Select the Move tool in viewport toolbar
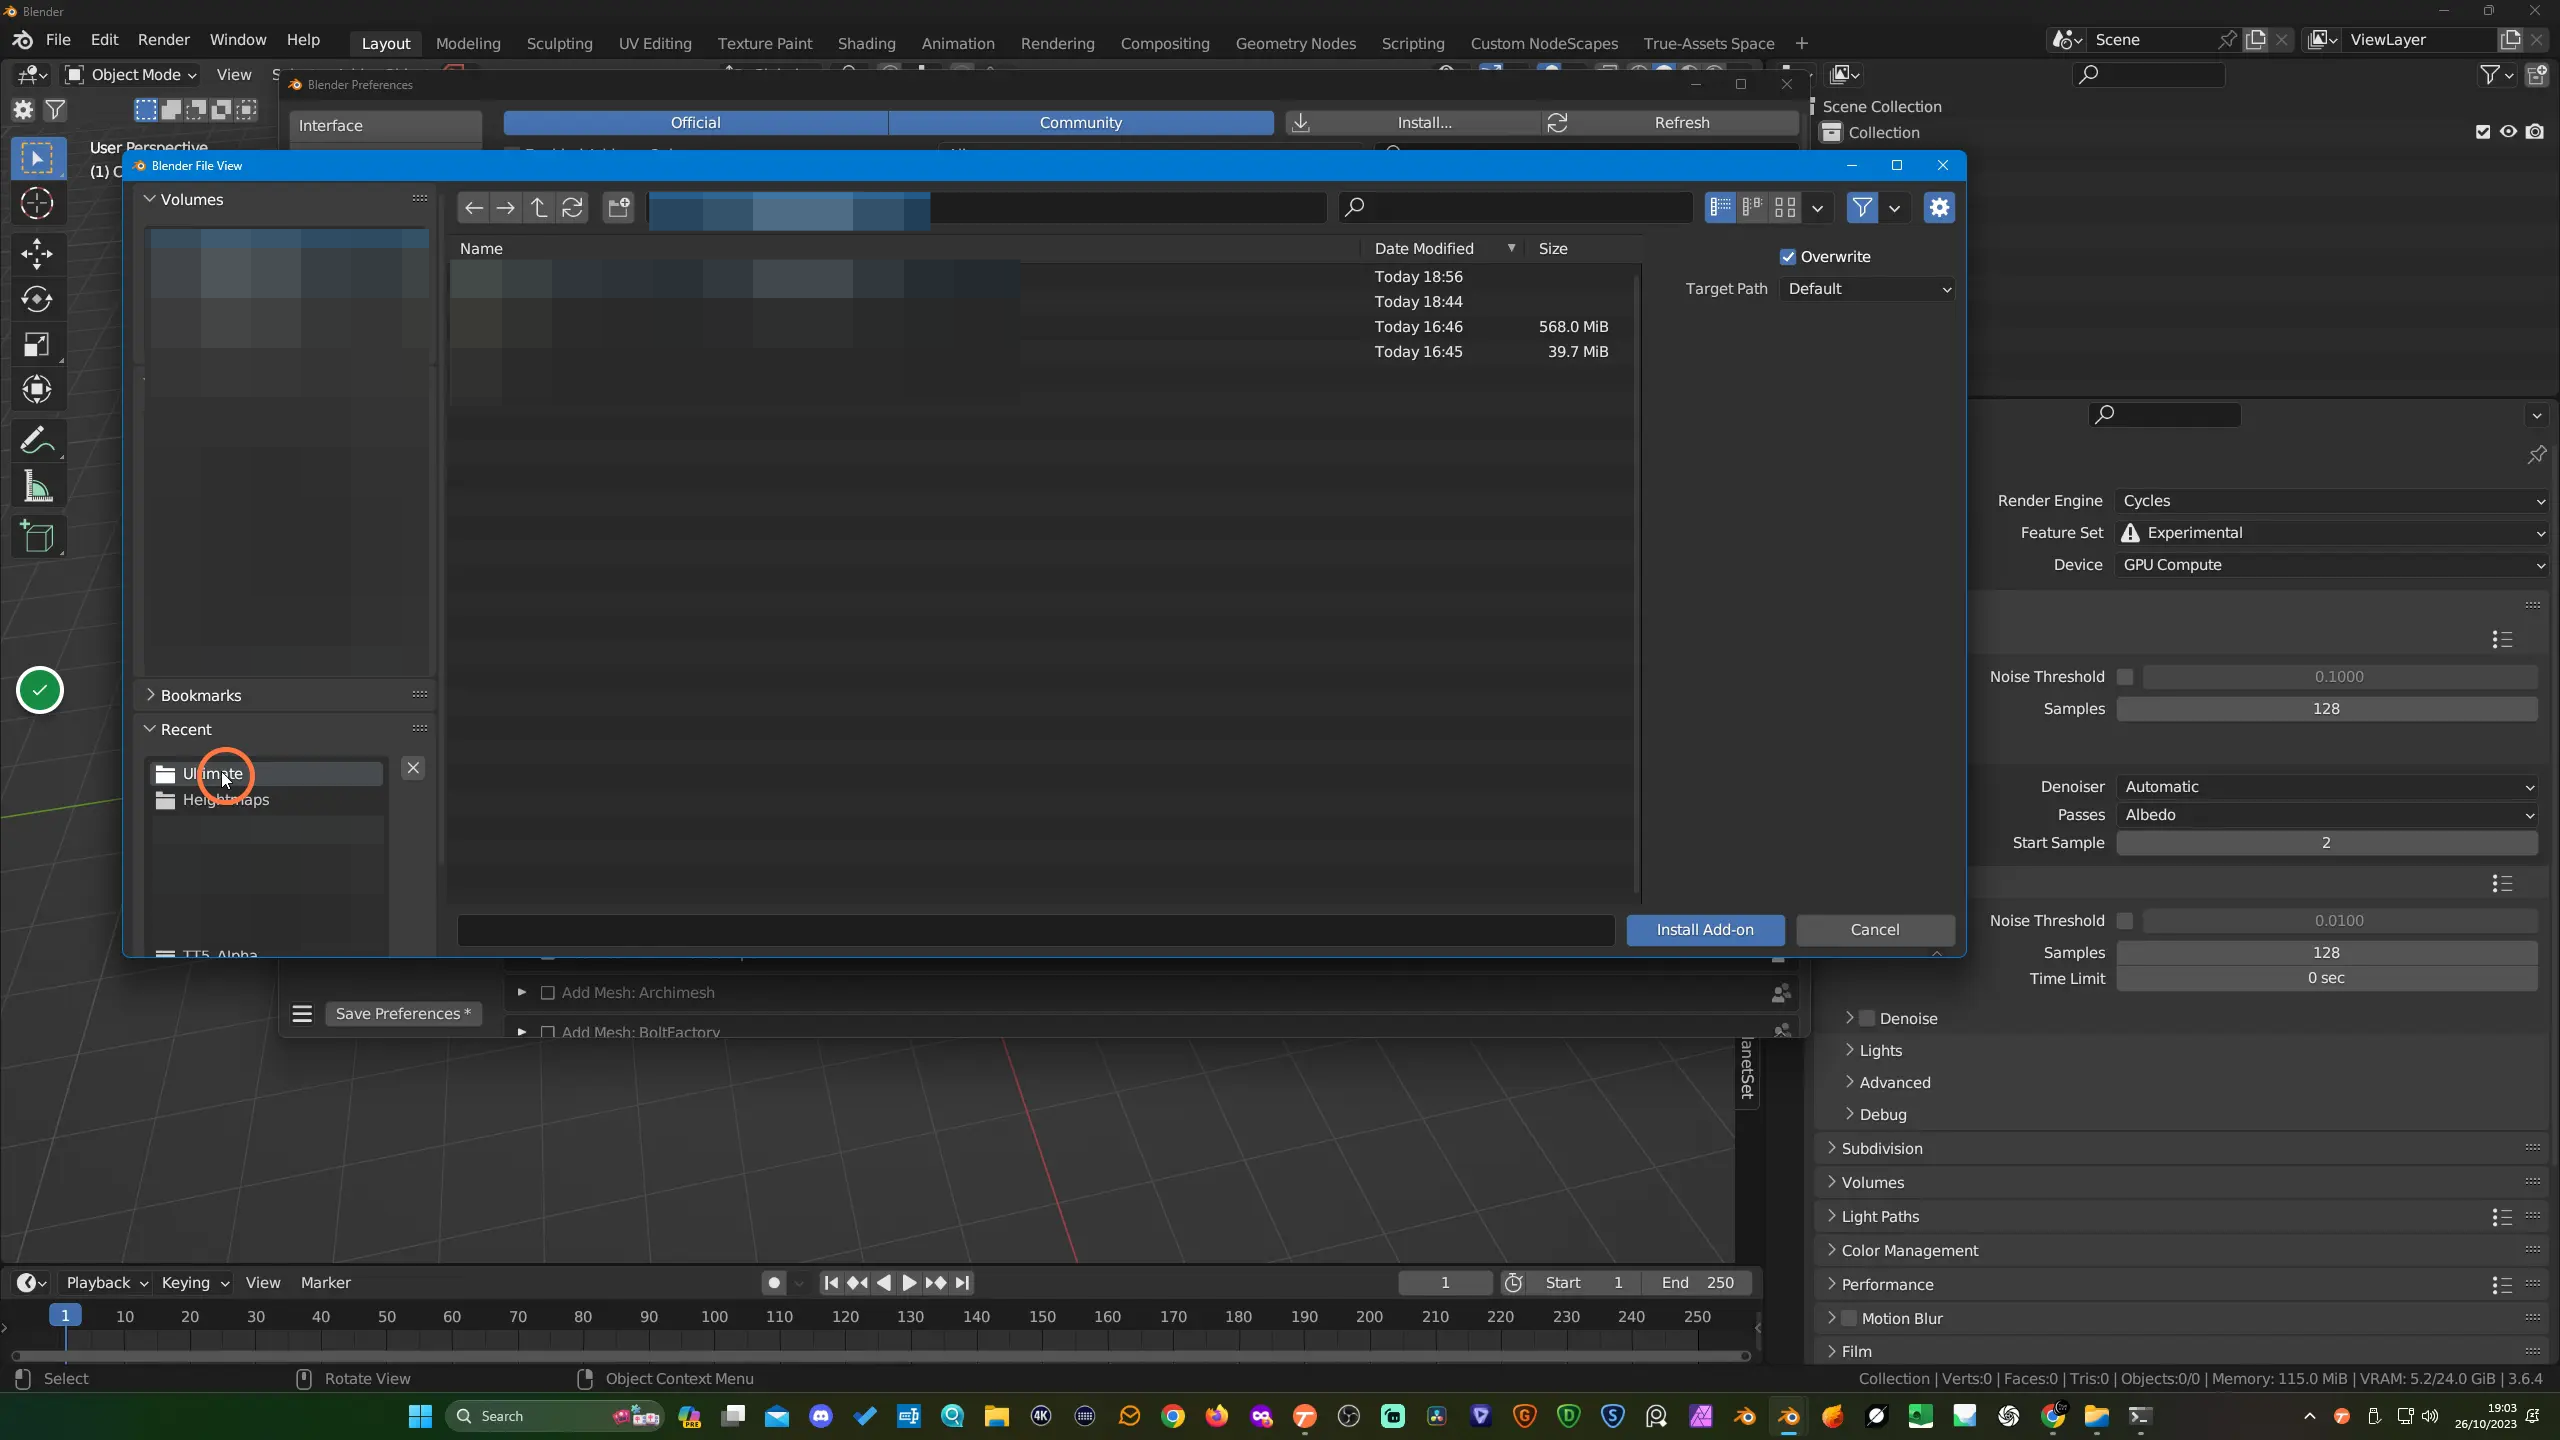Screen dimensions: 2560x1440 [37, 254]
